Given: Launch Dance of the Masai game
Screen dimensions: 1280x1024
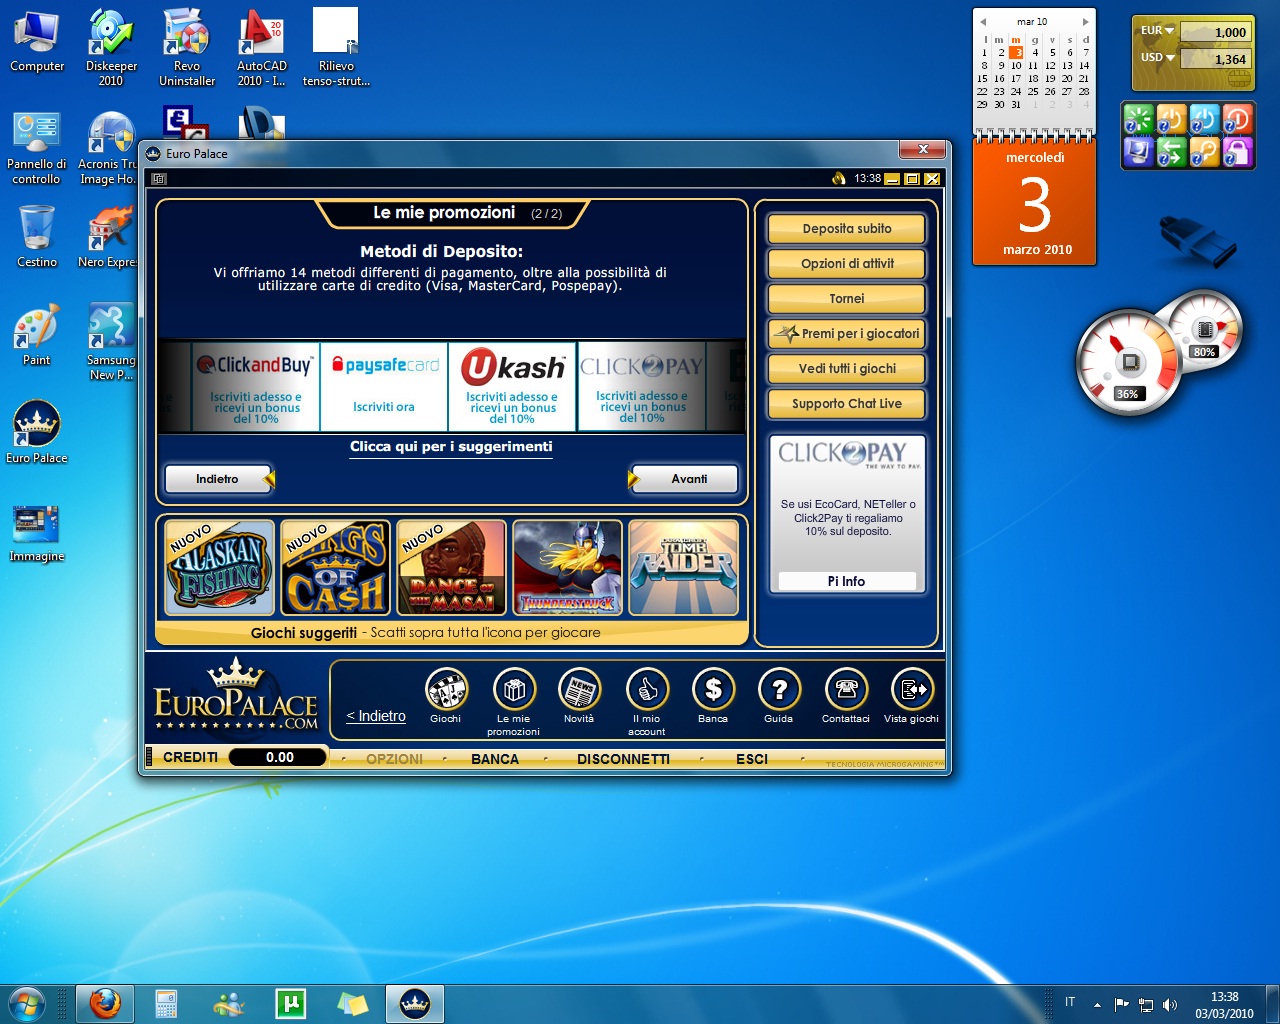Looking at the screenshot, I should point(451,567).
